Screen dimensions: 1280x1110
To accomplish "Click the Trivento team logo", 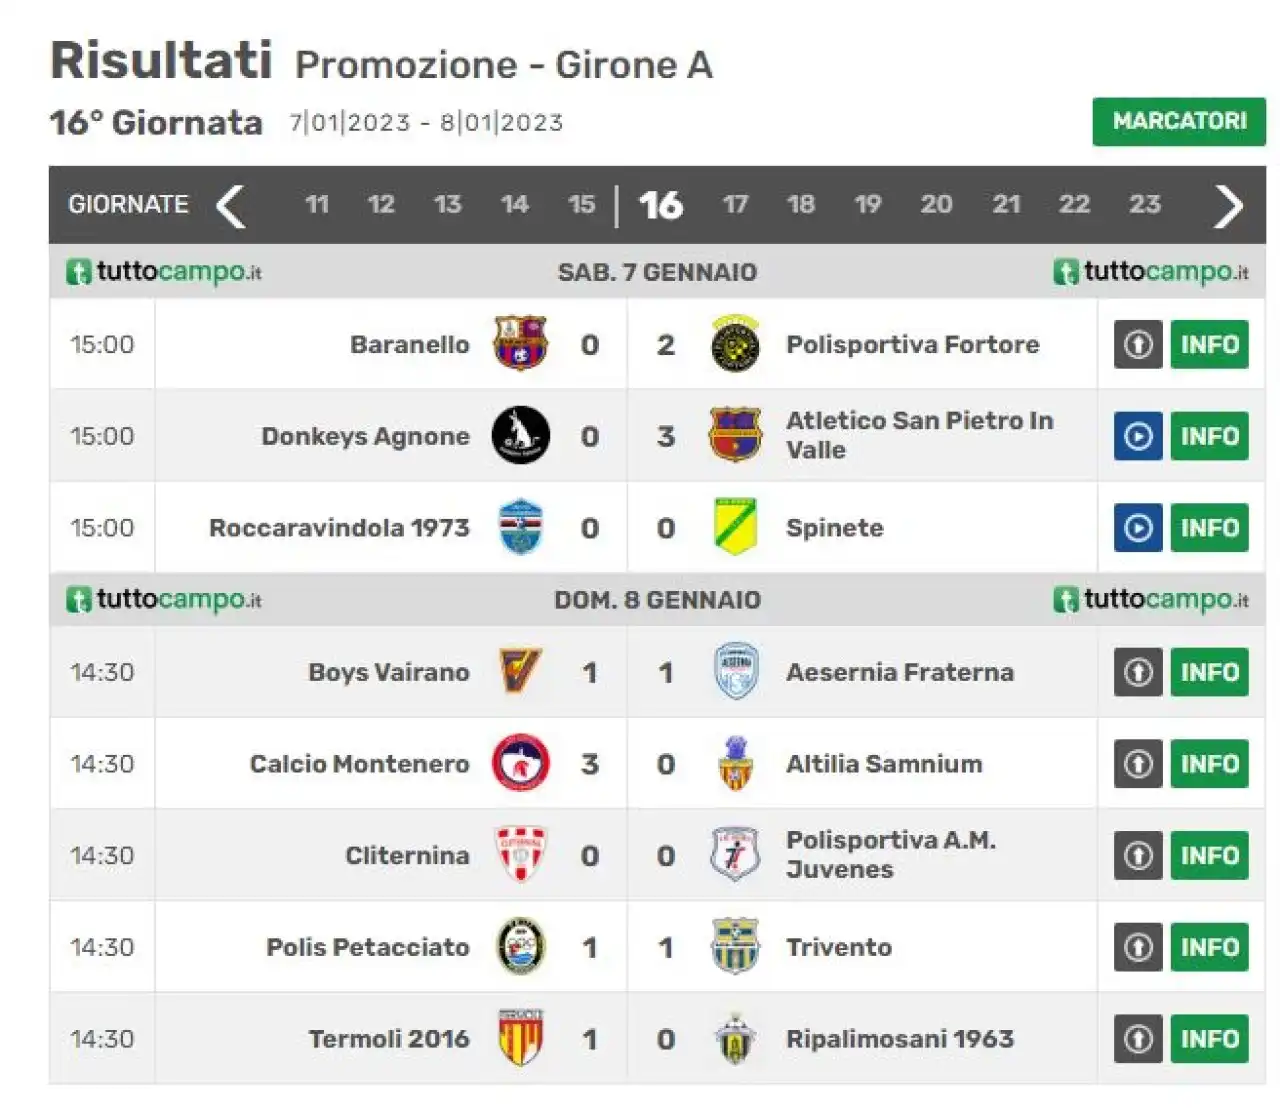I will point(735,947).
